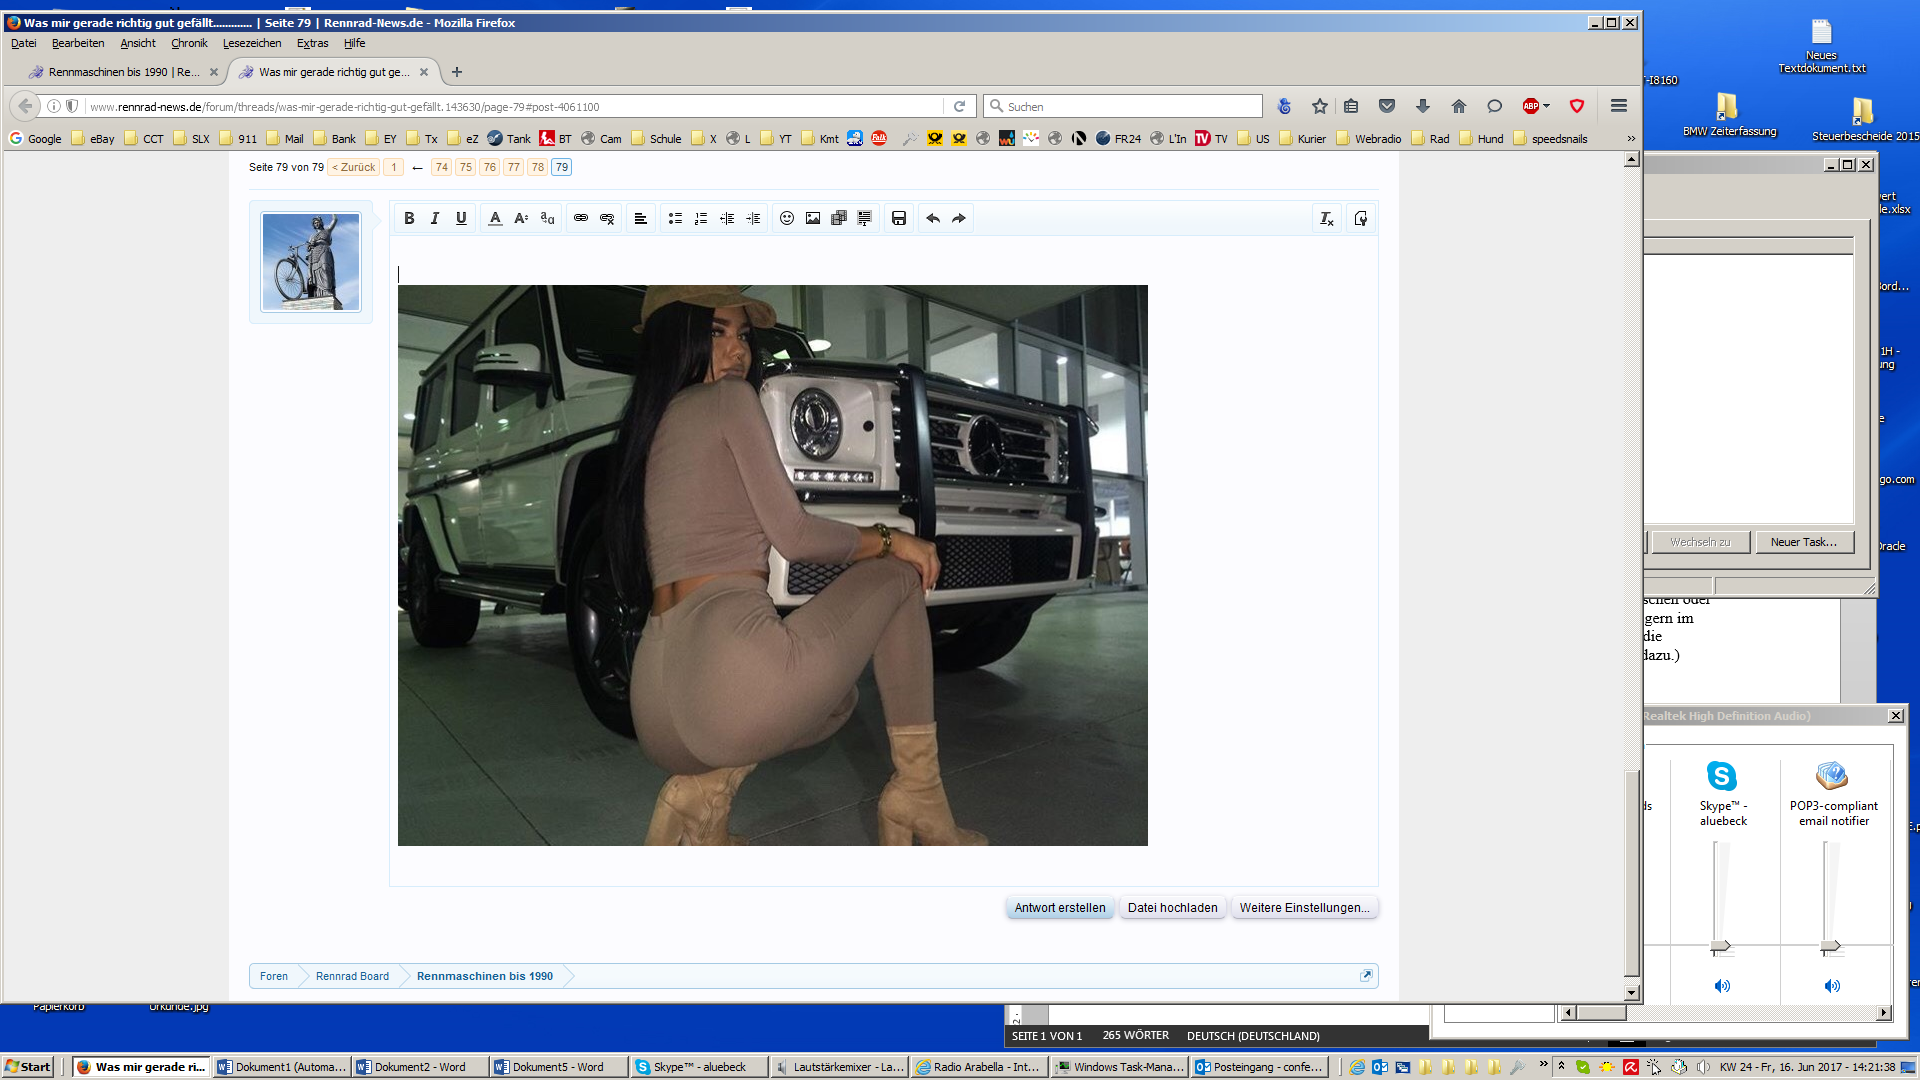
Task: Mute the POP3-compliant email notifier speaker
Action: 1832,986
